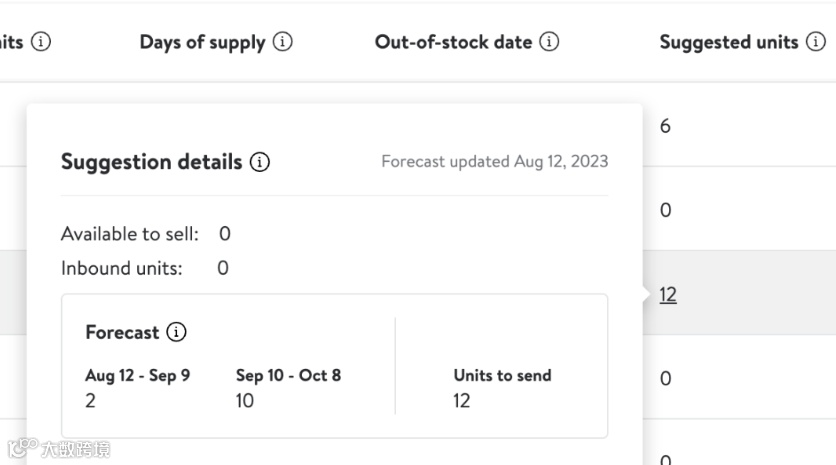Open the underlined 12 suggested units link
This screenshot has height=465, width=836.
pos(668,295)
